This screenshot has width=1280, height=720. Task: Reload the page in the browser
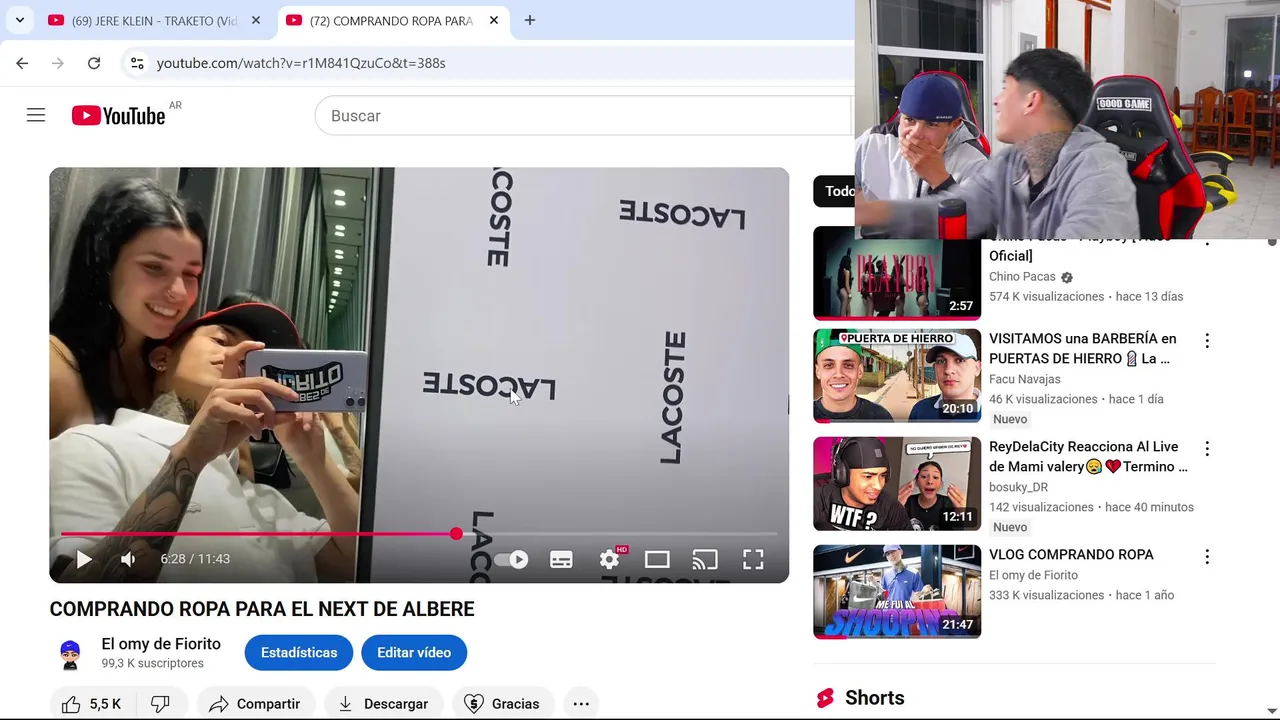pyautogui.click(x=94, y=63)
